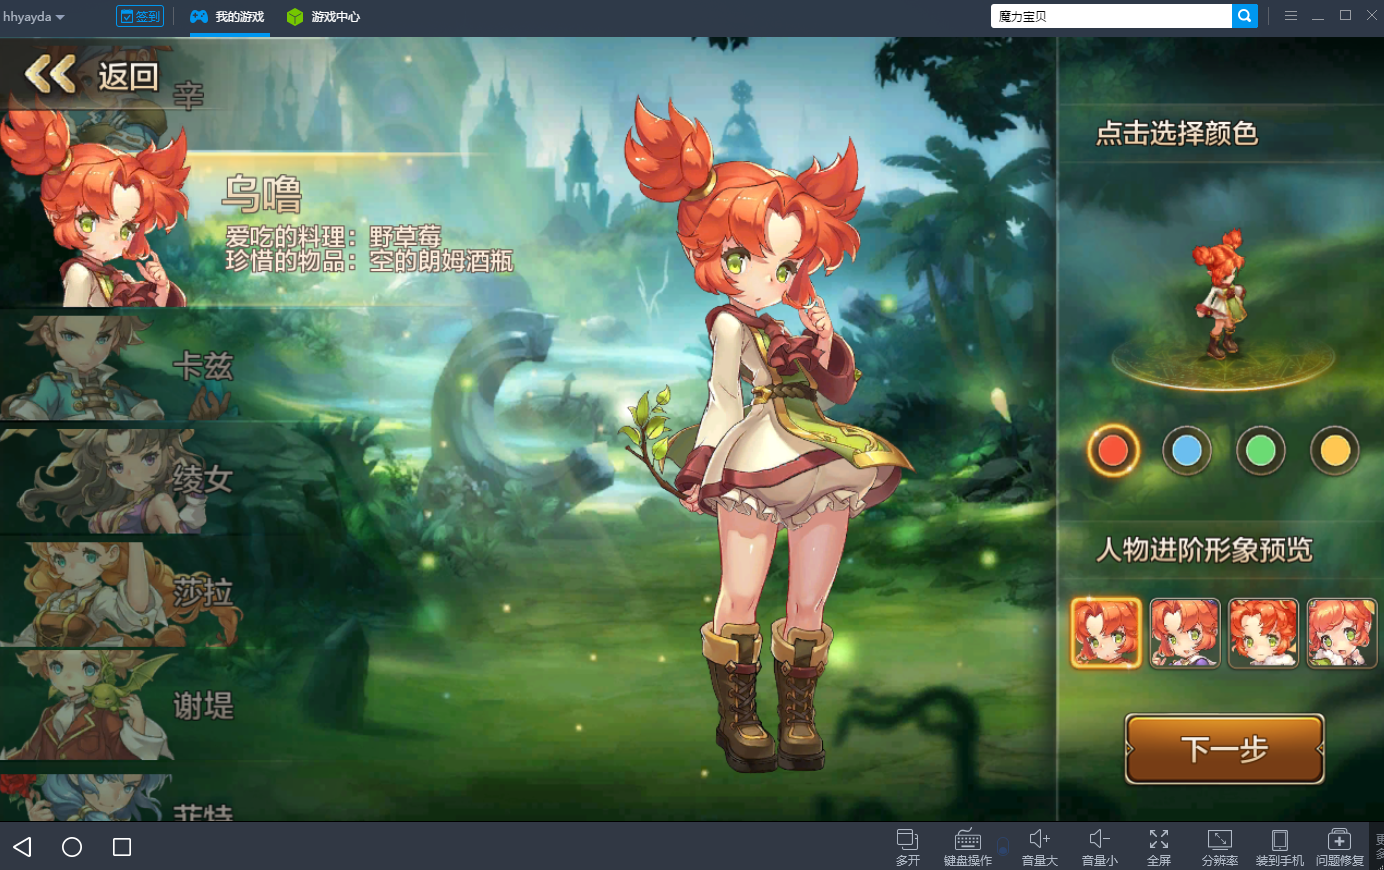Click the search field containing 魔力宝贝
Viewport: 1384px width, 870px height.
click(1111, 16)
